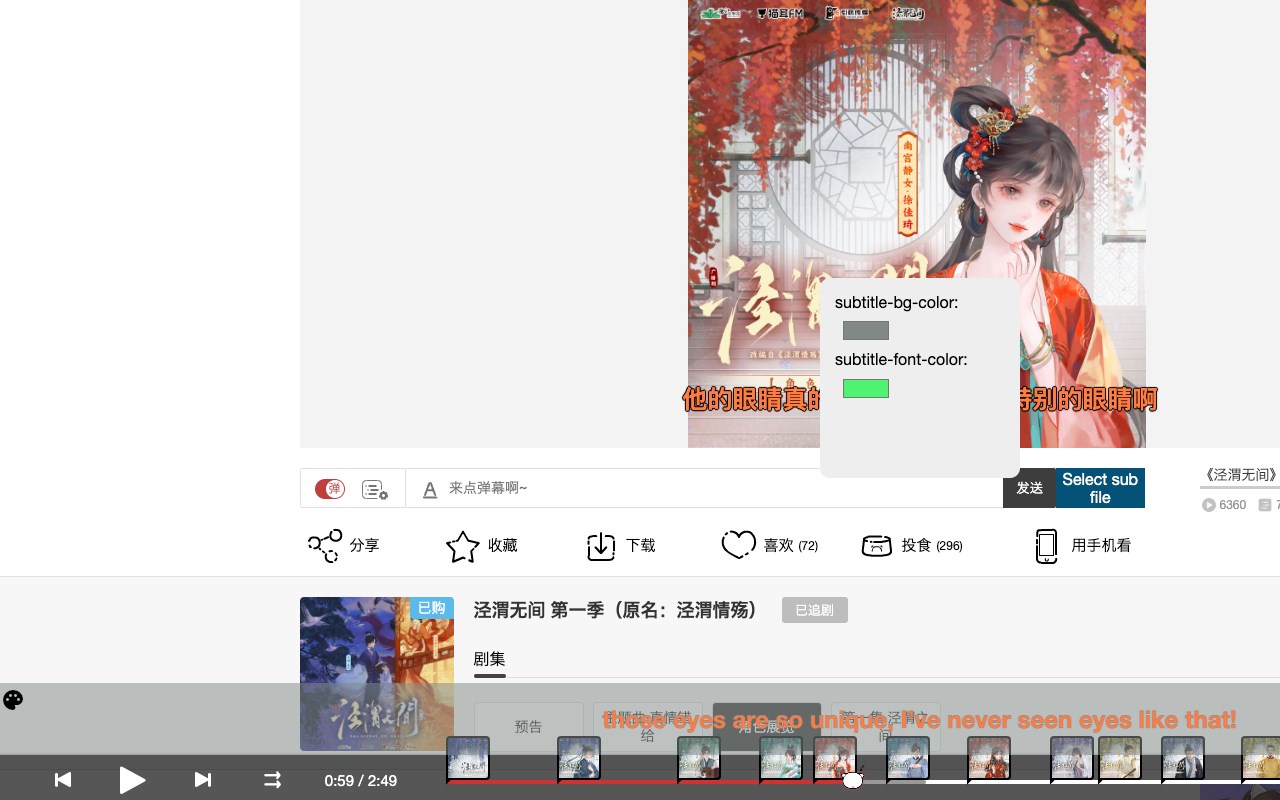
Task: Click the 0:59 / 2:49 time display
Action: pos(361,780)
